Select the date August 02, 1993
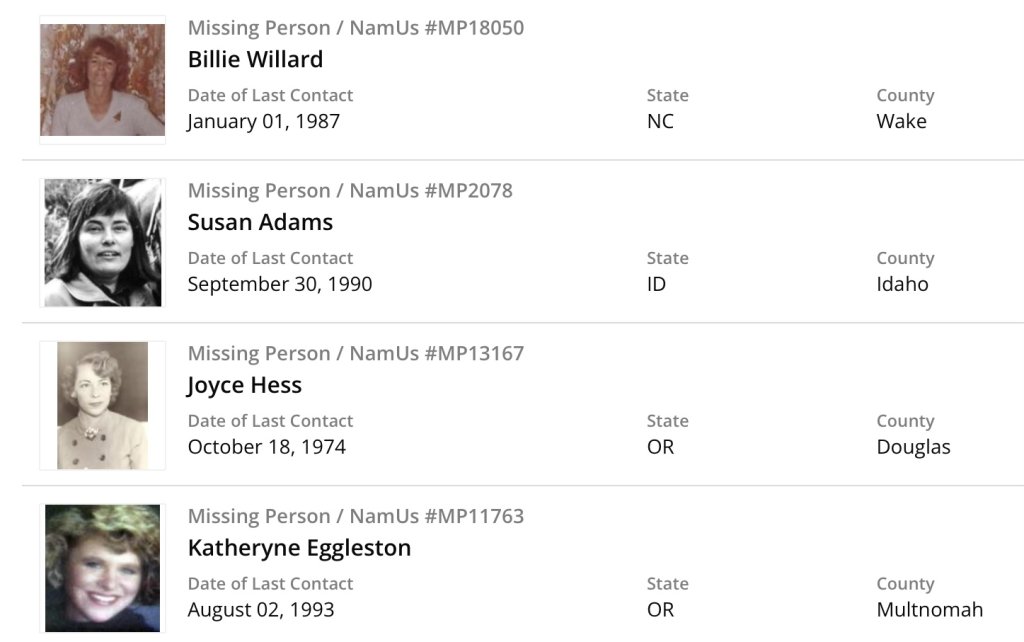This screenshot has width=1024, height=642. (x=261, y=609)
